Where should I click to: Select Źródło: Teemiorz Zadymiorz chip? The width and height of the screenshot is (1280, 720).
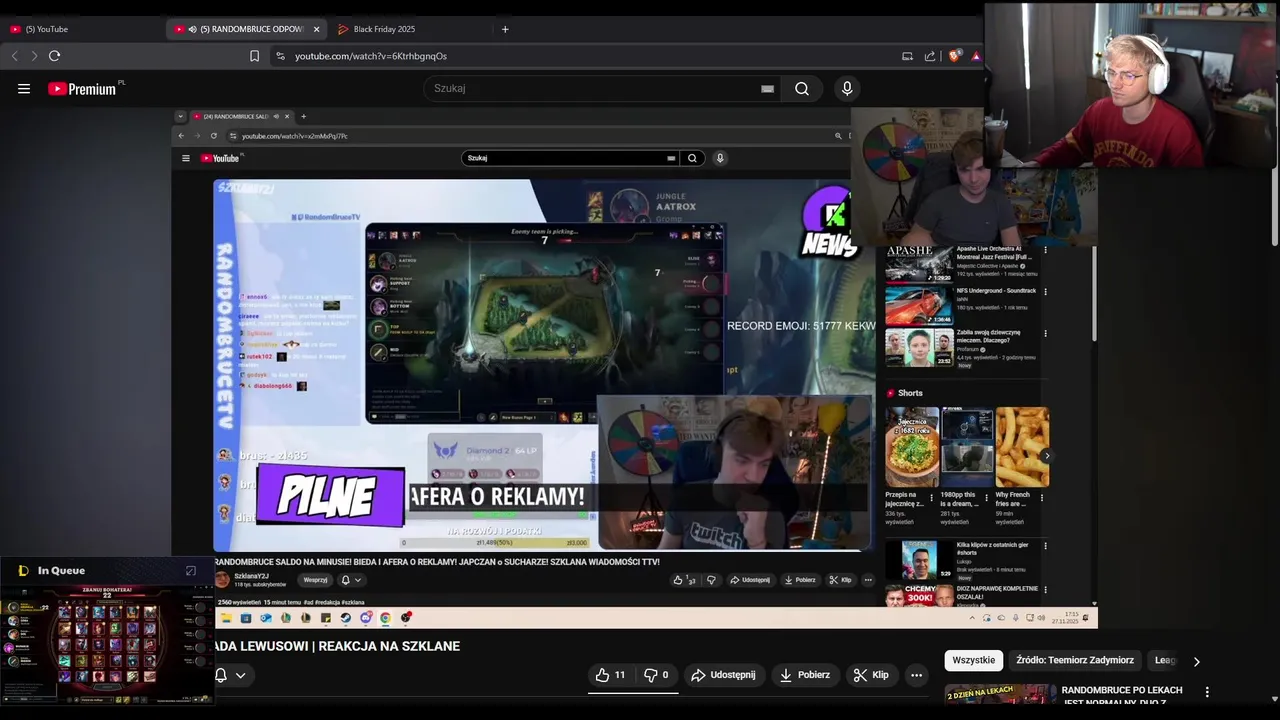(x=1075, y=660)
